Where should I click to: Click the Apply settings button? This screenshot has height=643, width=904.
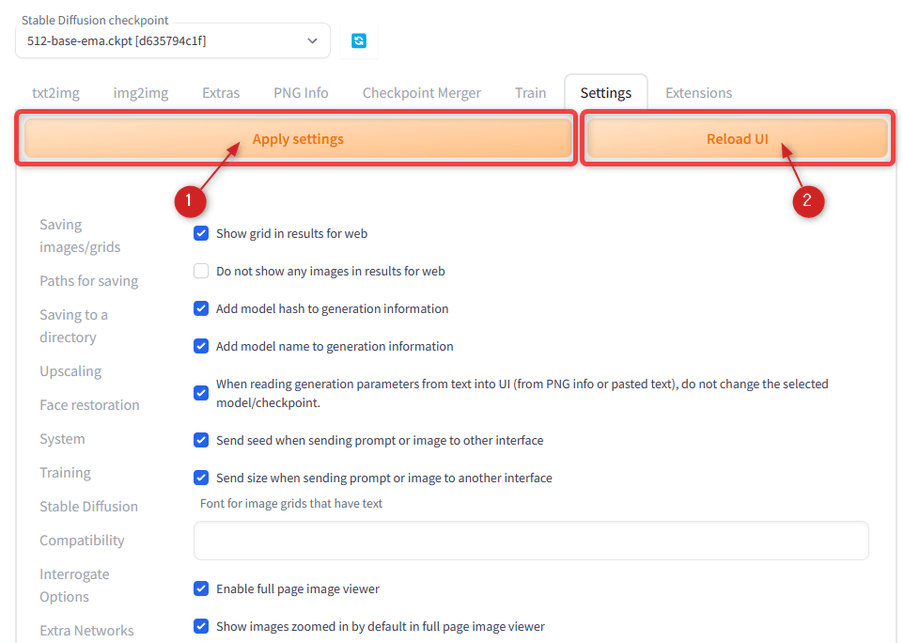pyautogui.click(x=298, y=139)
